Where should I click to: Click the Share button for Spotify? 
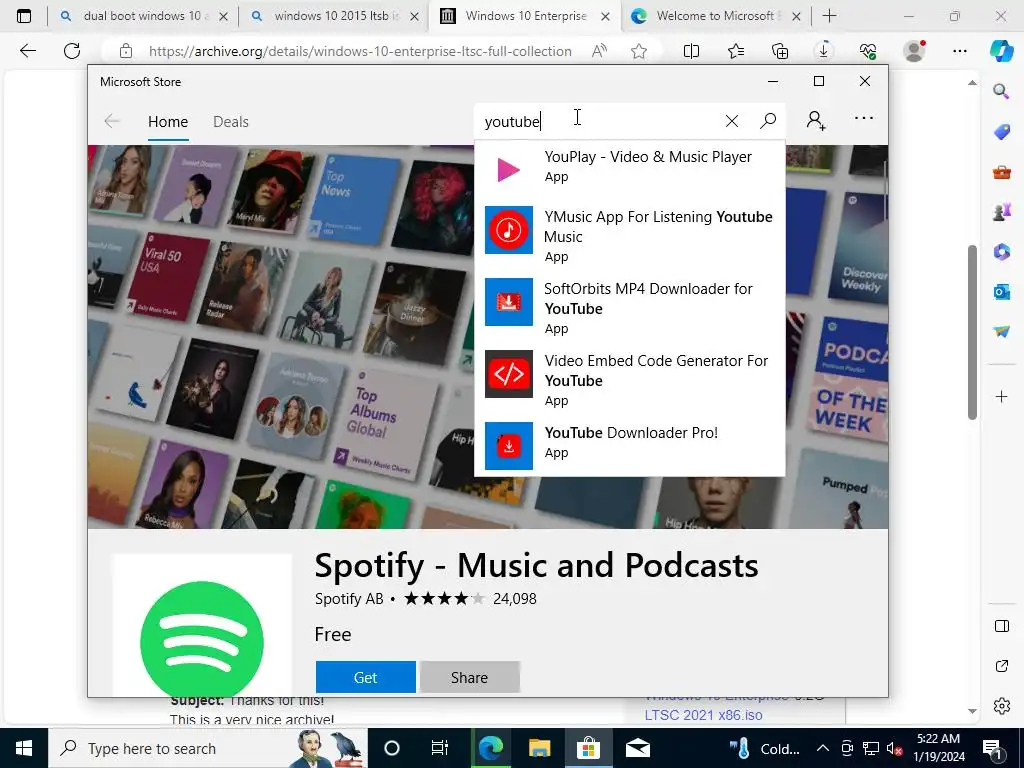tap(470, 677)
